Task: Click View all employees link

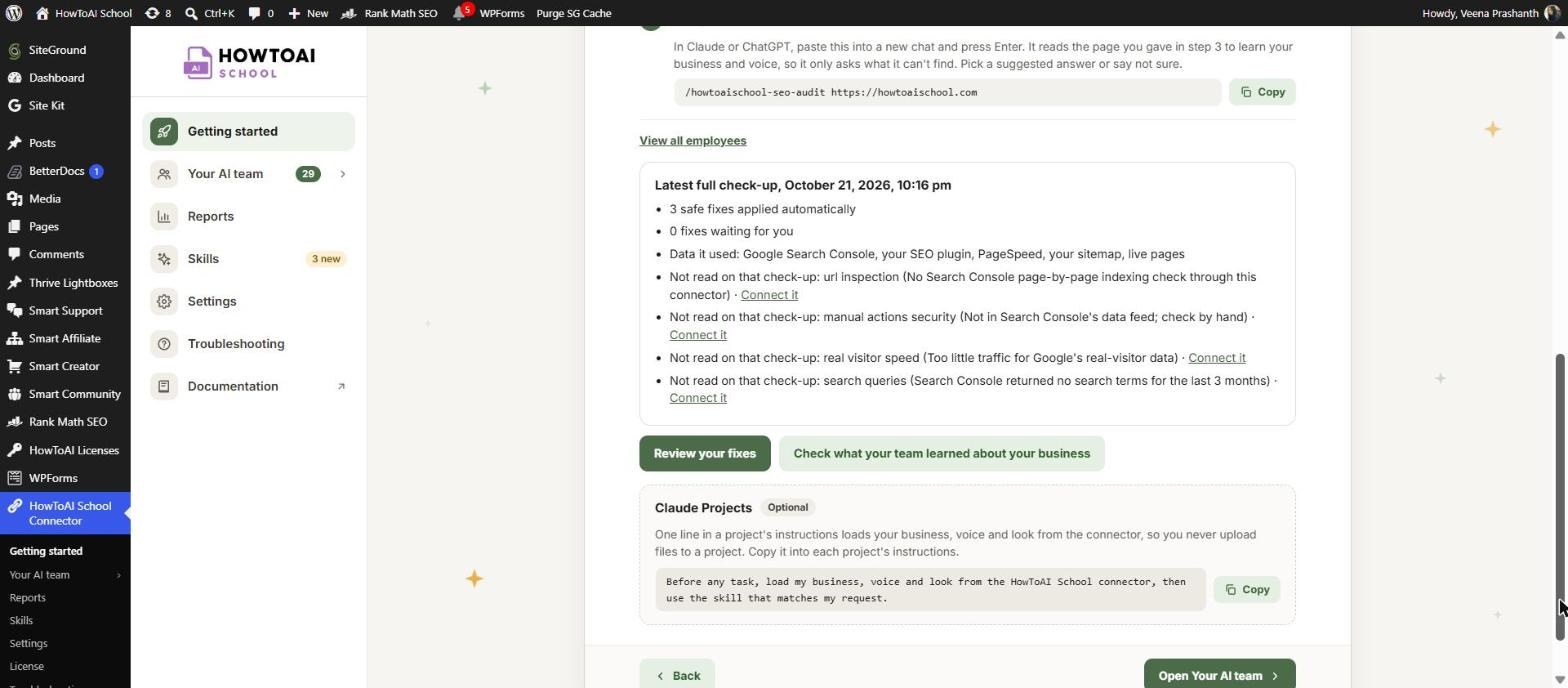Action: coord(693,141)
